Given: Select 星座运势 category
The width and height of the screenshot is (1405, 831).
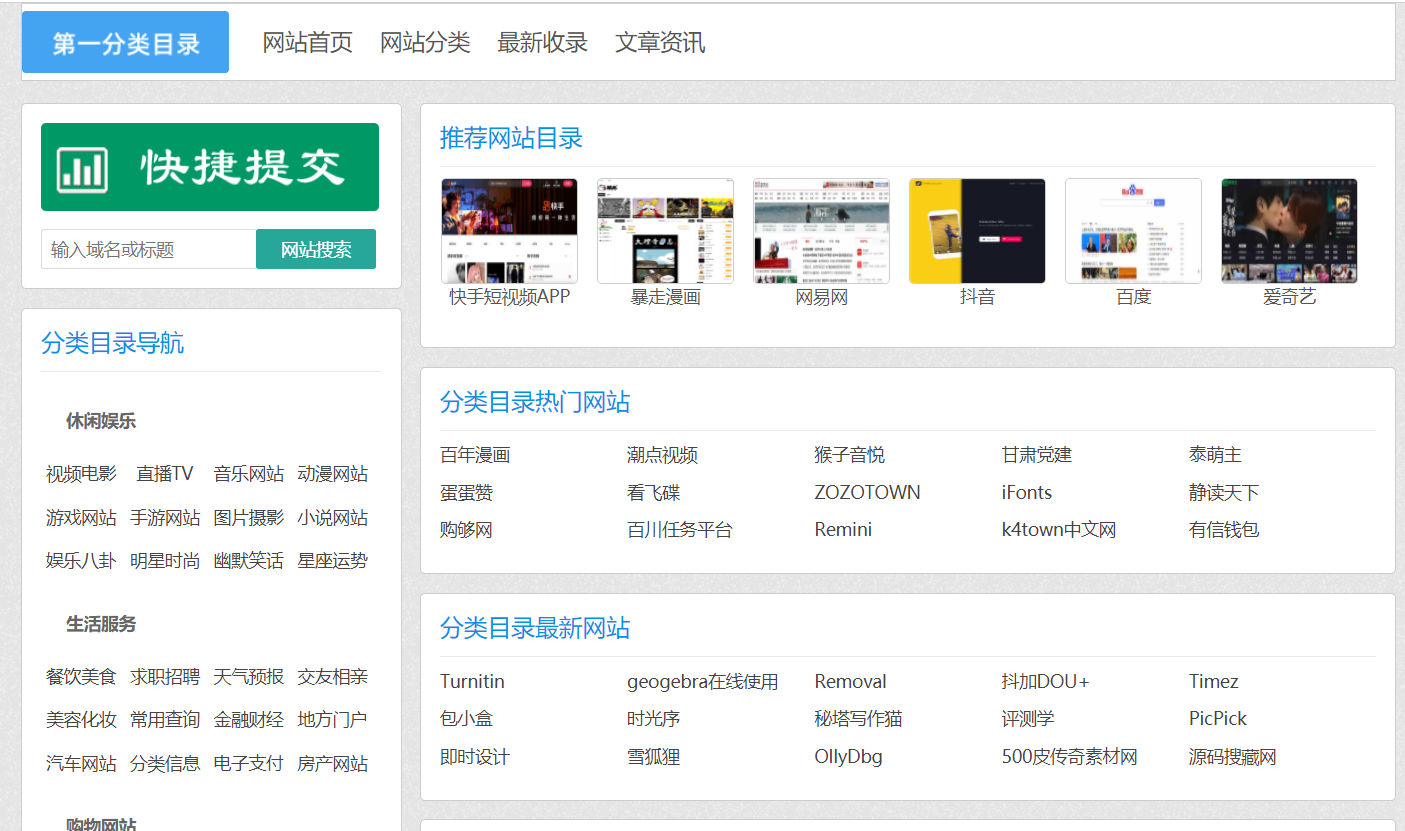Looking at the screenshot, I should (x=332, y=561).
